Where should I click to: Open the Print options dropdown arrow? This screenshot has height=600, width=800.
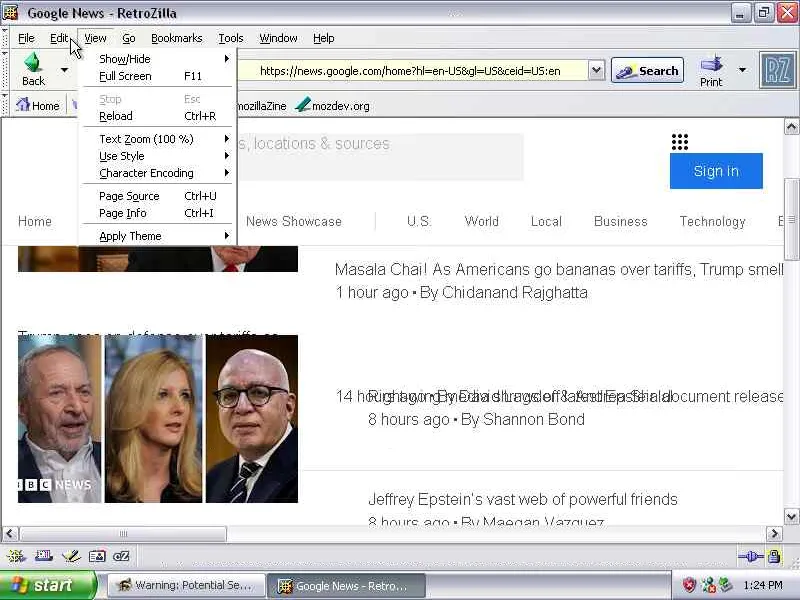[x=742, y=70]
